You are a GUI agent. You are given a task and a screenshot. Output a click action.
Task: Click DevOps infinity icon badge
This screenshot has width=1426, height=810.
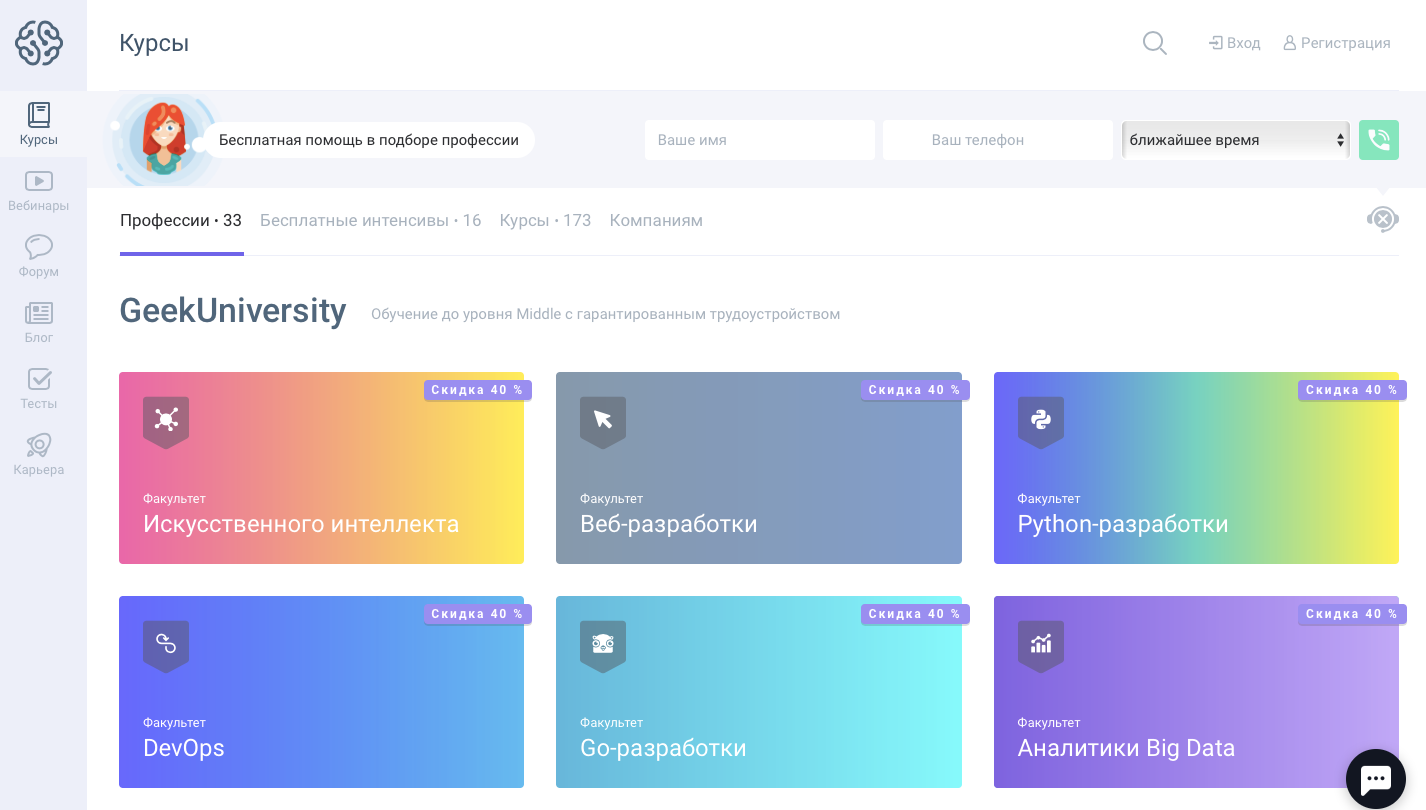click(x=166, y=645)
